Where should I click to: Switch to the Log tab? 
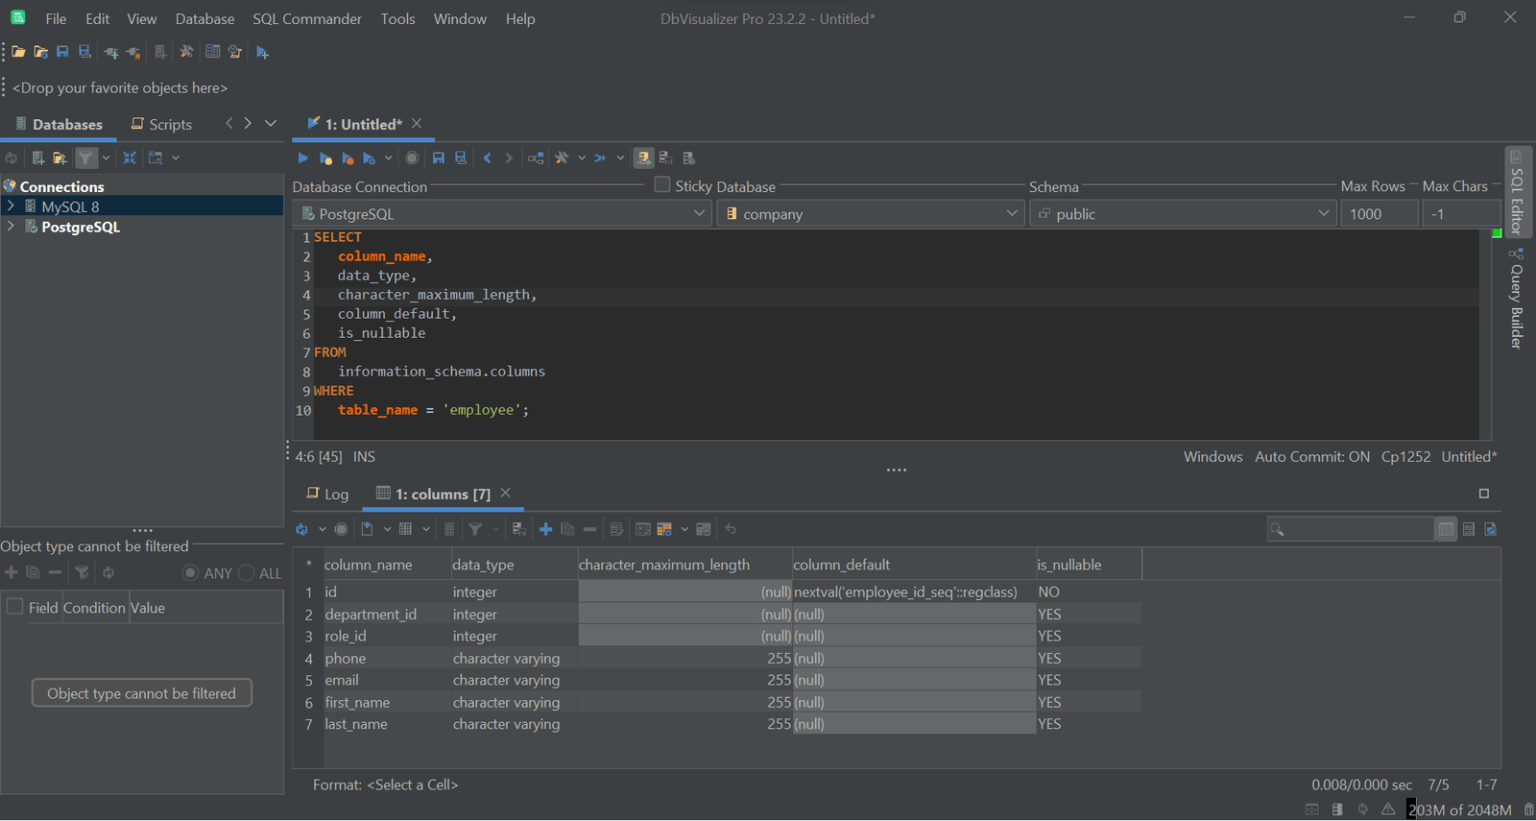[x=328, y=494]
